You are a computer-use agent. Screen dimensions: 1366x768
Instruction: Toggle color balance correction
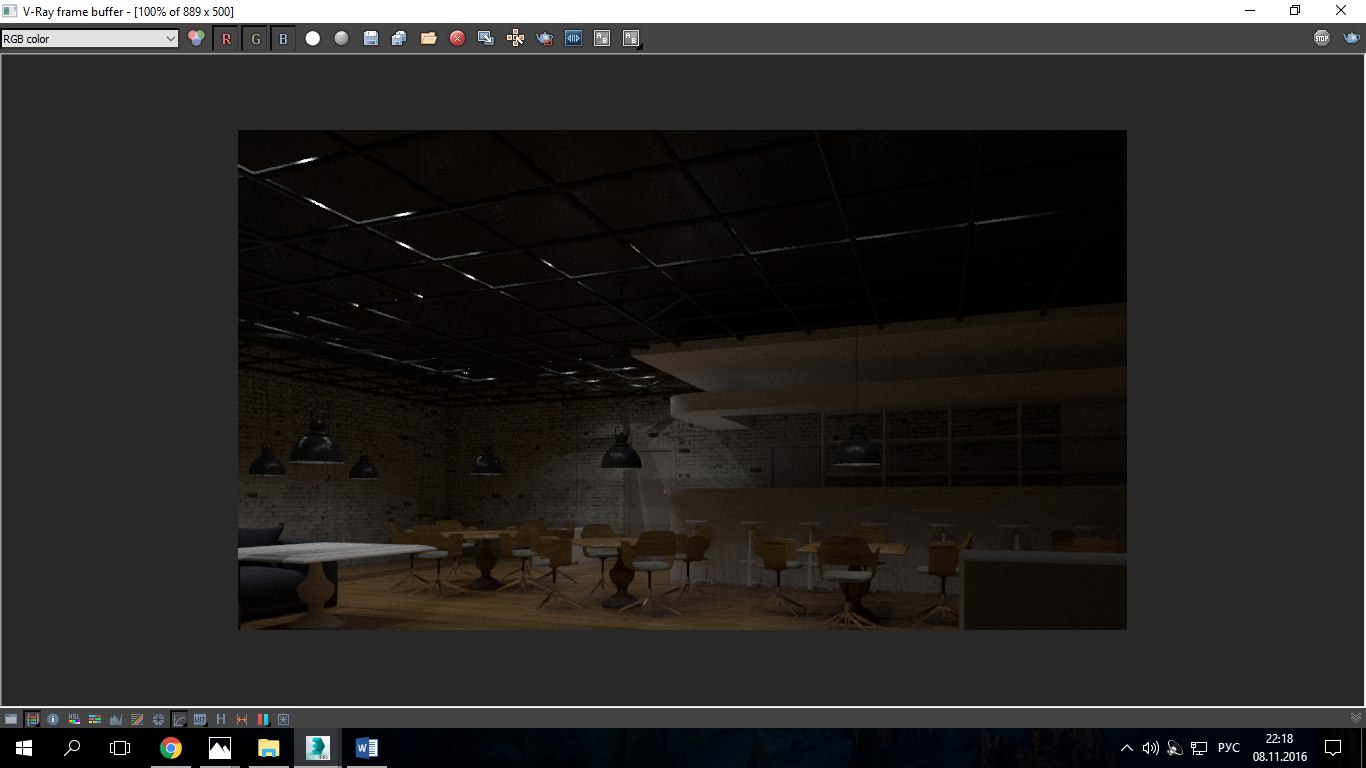click(x=95, y=719)
